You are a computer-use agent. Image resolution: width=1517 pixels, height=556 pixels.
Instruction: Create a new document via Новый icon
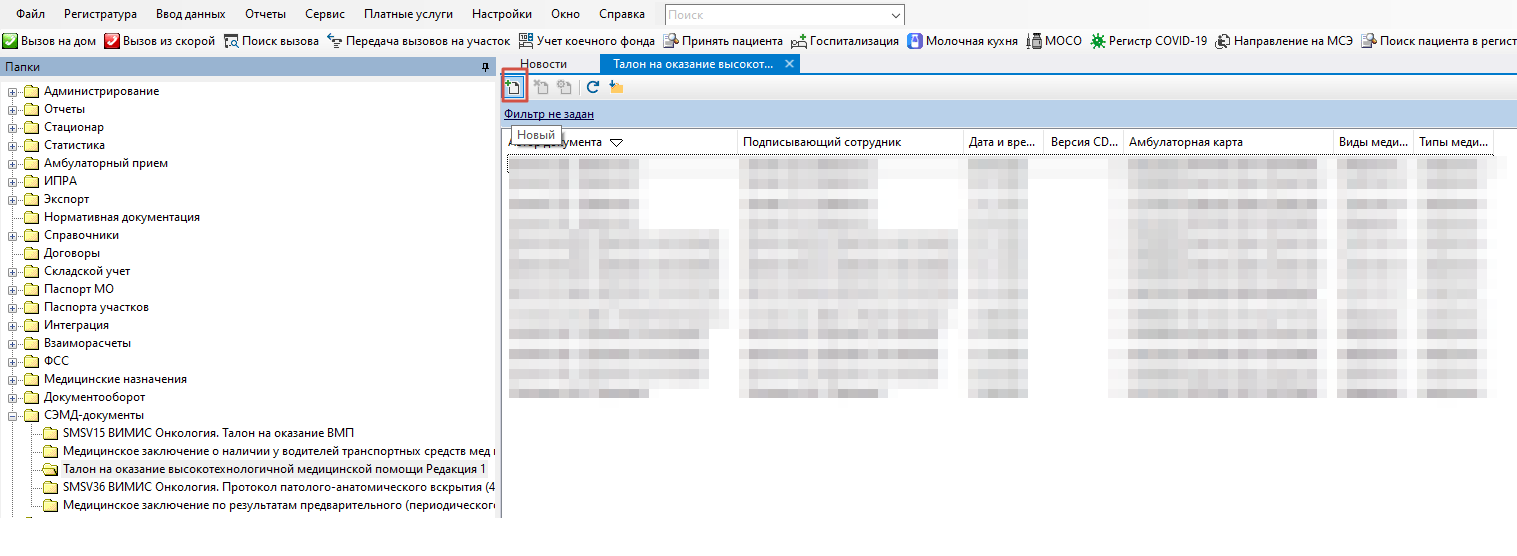514,87
